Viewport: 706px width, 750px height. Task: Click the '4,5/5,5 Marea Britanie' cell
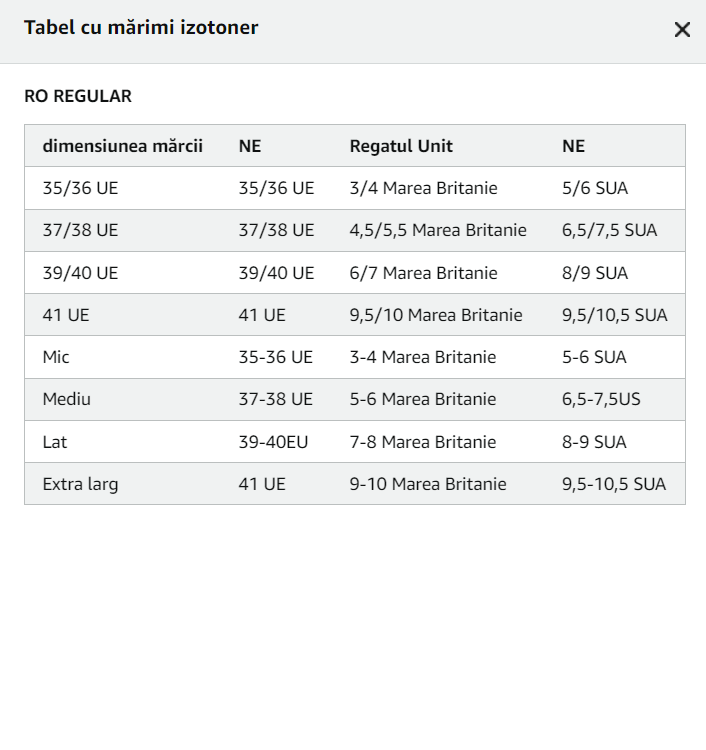point(438,230)
